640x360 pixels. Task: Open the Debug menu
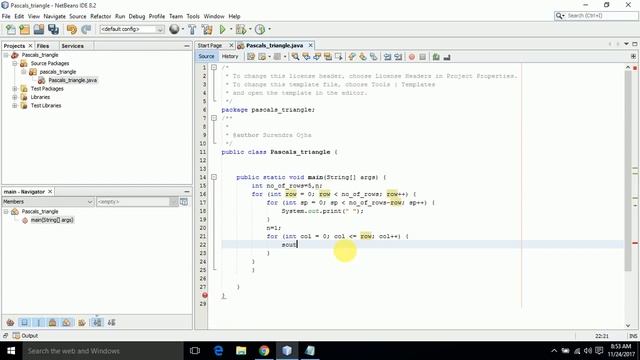[137, 16]
